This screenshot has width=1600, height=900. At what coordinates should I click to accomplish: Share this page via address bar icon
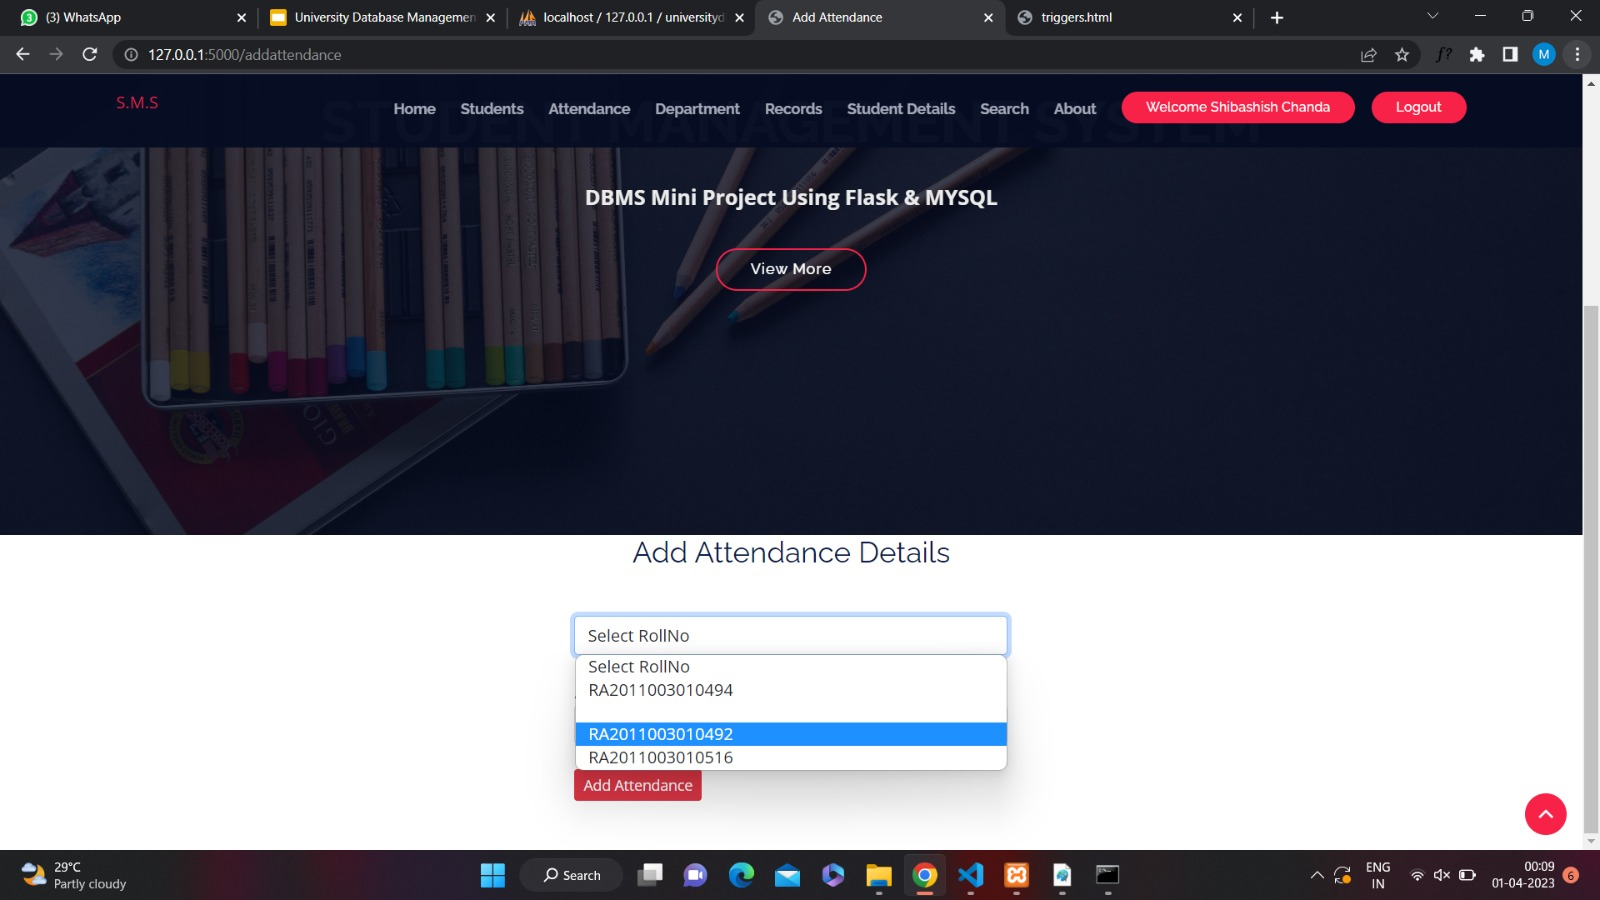coord(1368,55)
